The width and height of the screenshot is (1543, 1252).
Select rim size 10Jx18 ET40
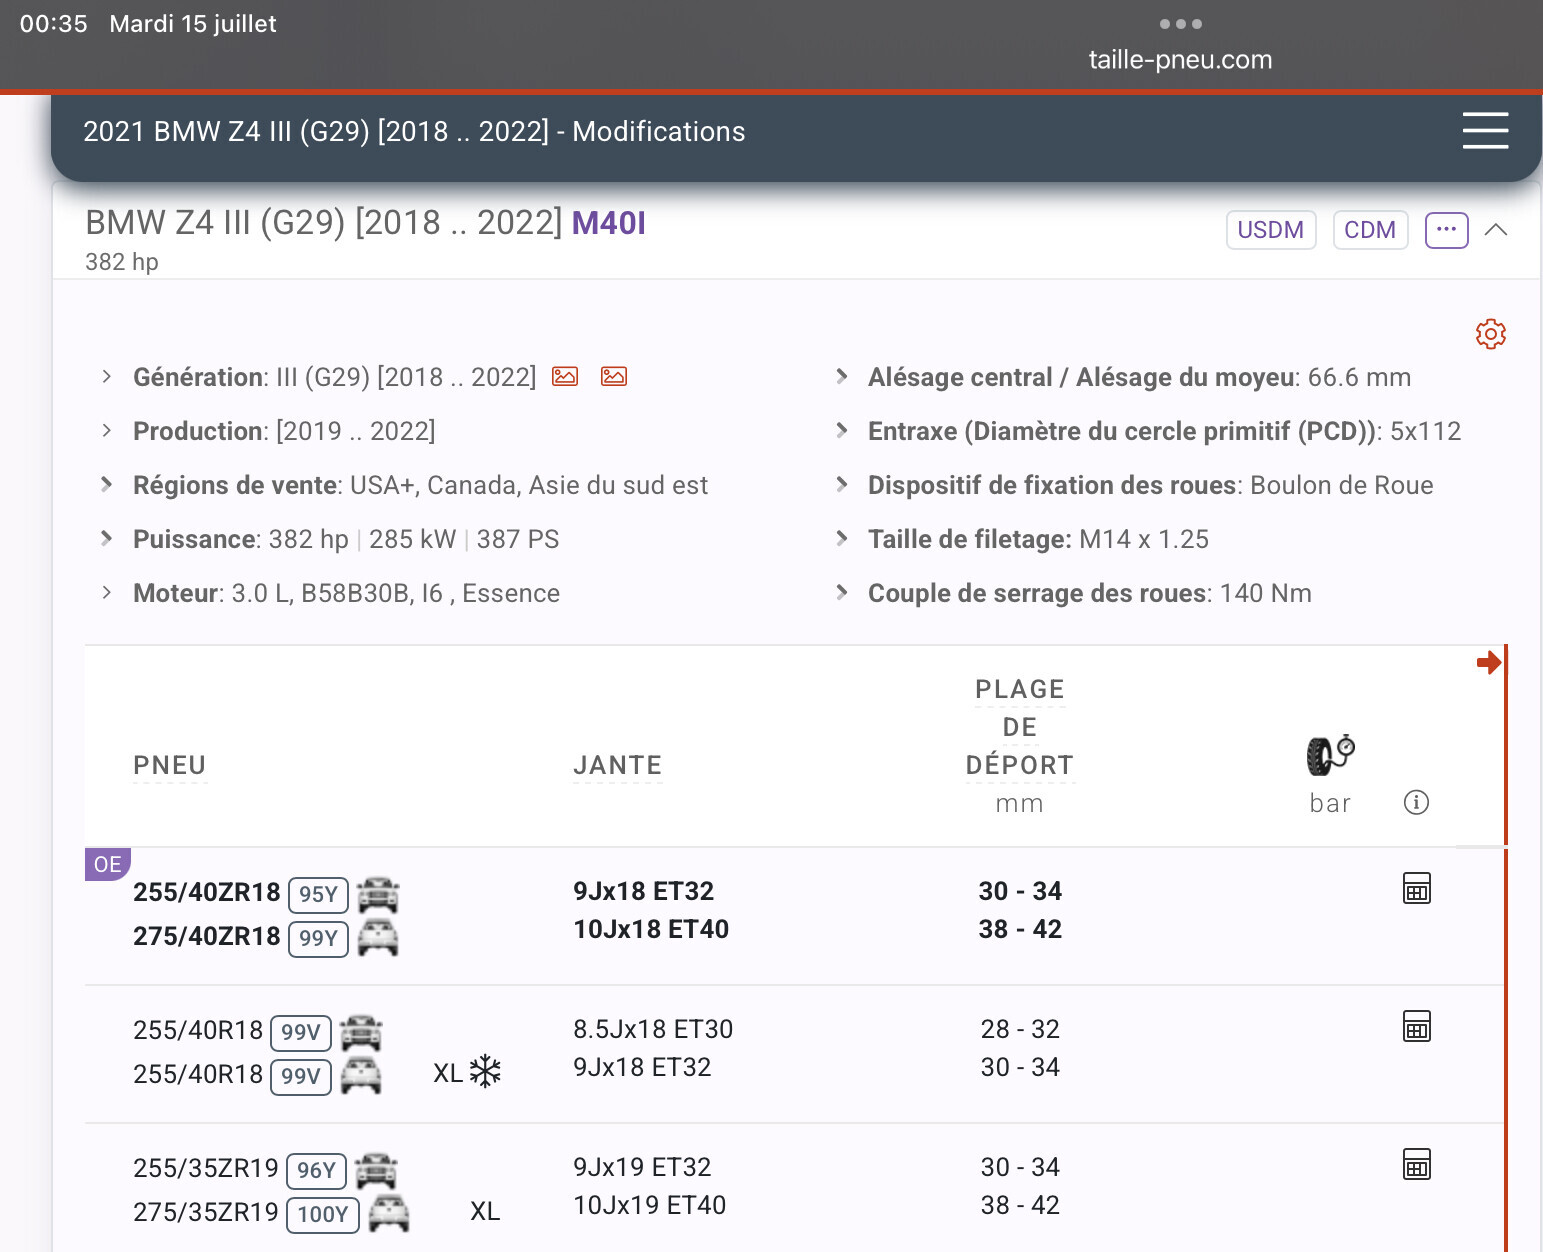(651, 929)
